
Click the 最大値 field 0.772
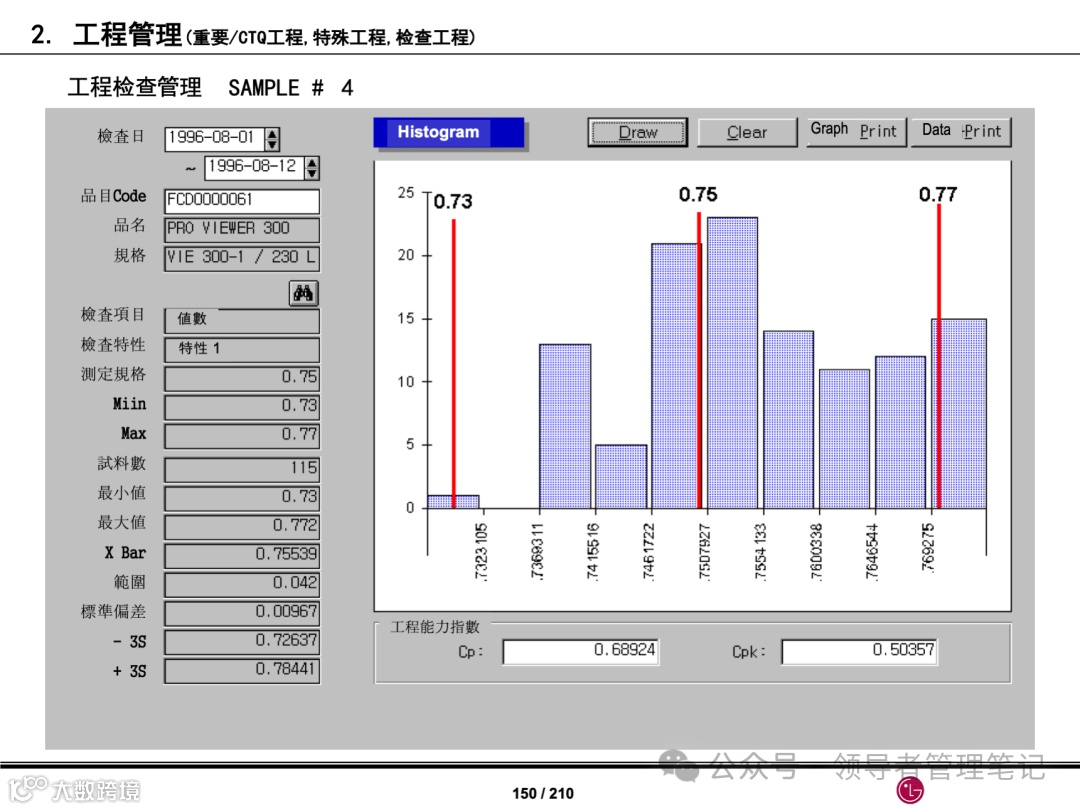[242, 527]
